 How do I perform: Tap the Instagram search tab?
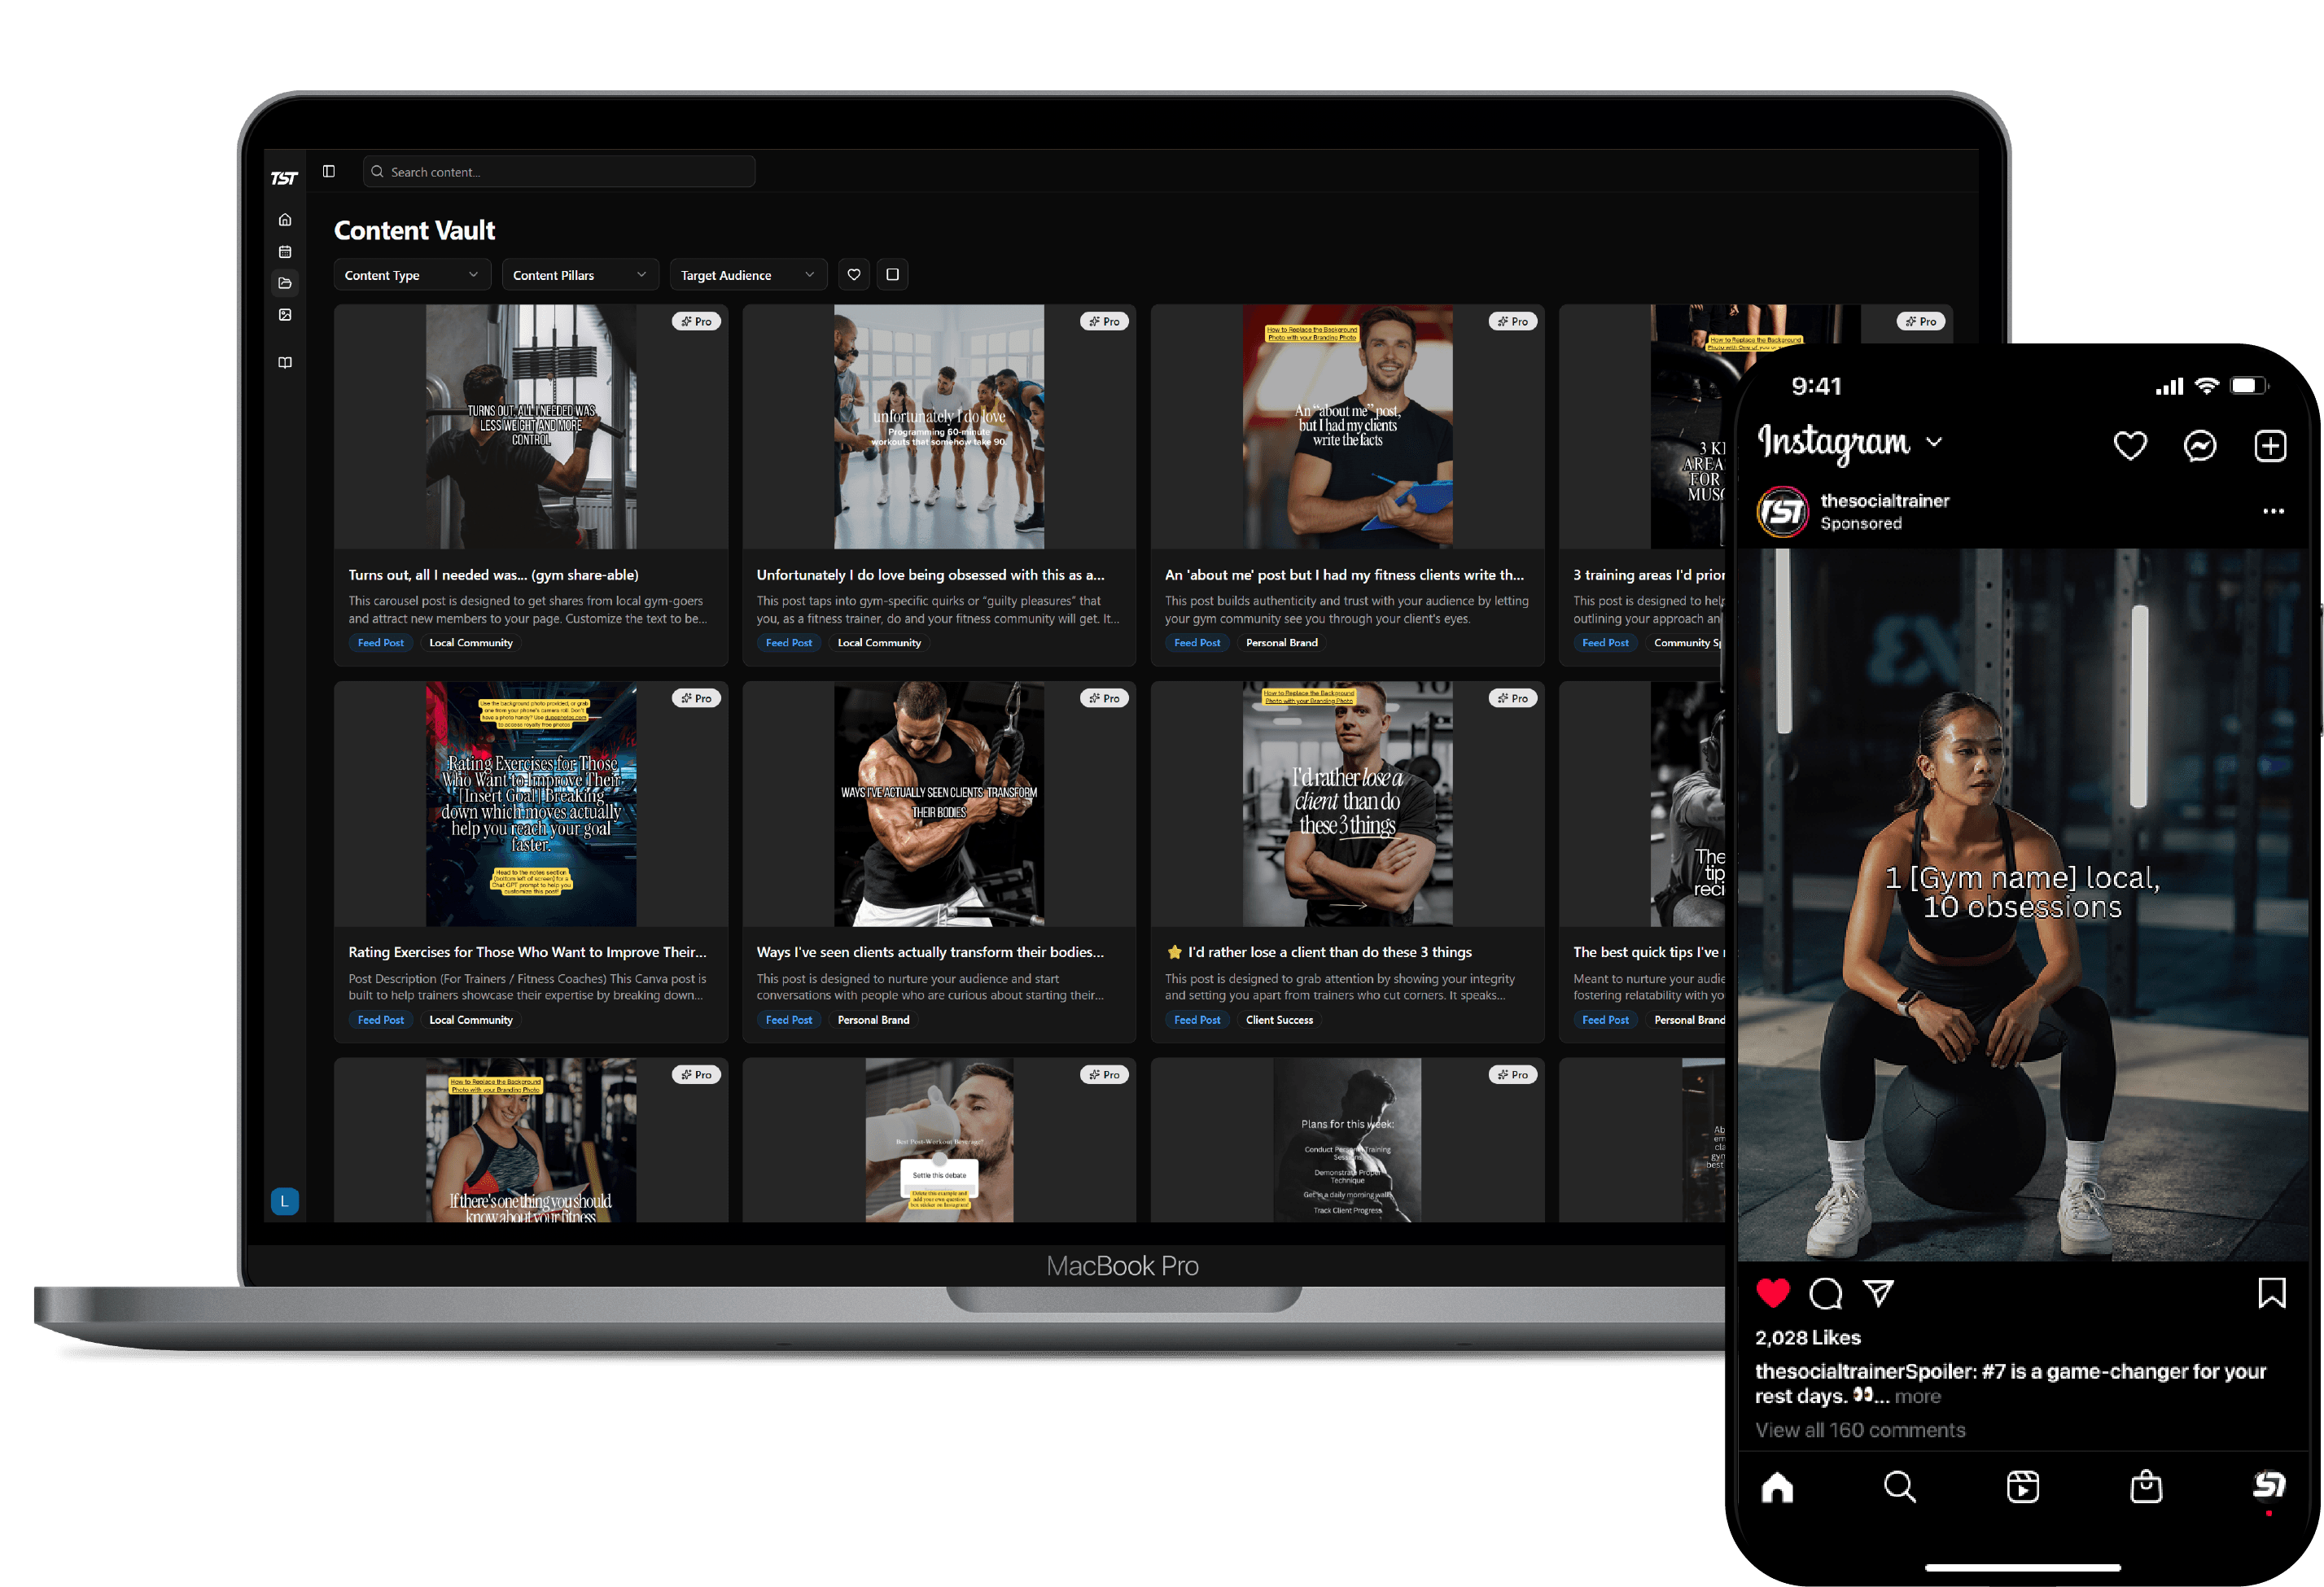tap(1899, 1487)
